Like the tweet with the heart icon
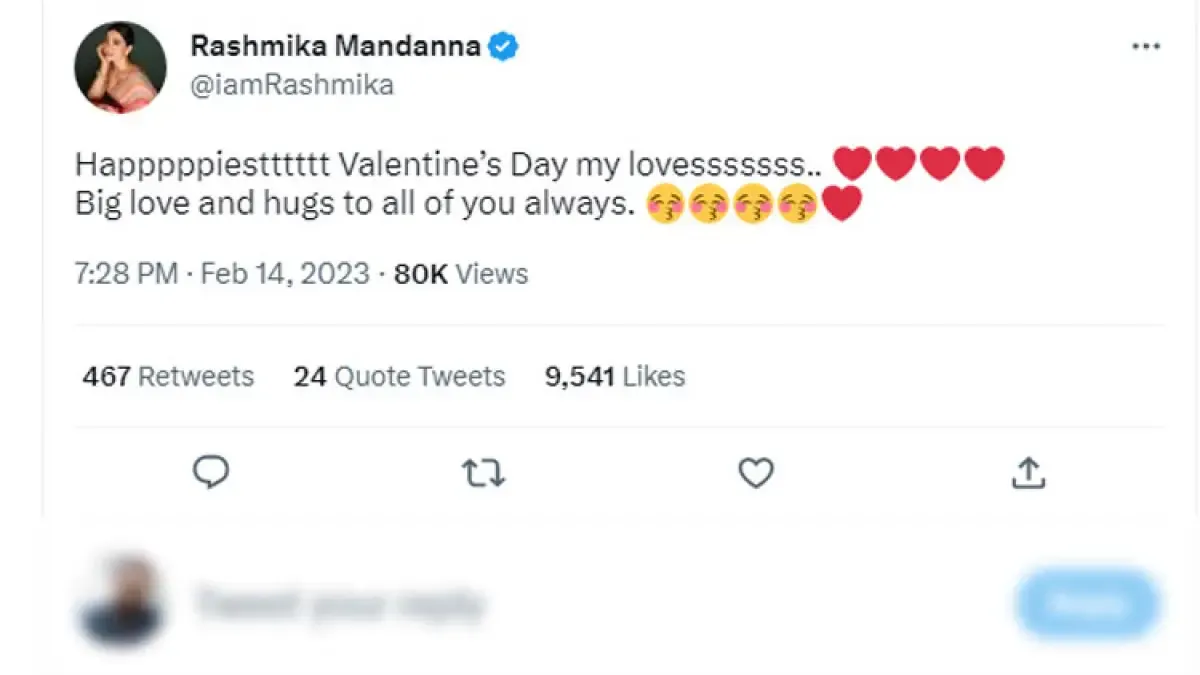Viewport: 1200px width, 675px height. click(x=756, y=473)
